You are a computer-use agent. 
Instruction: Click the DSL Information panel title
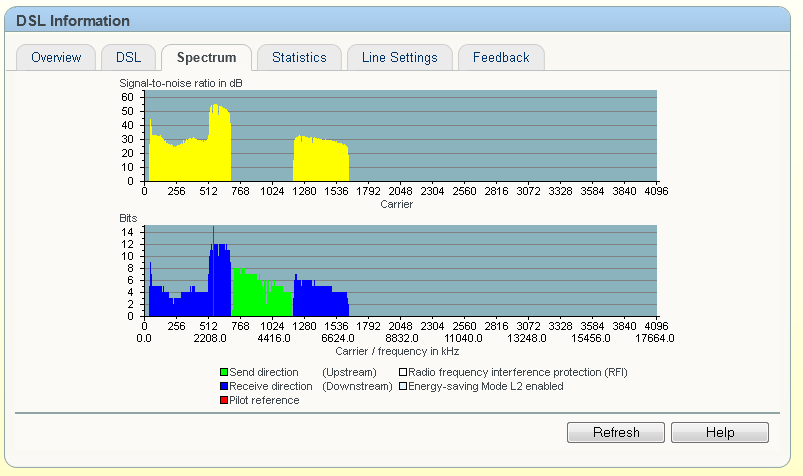(73, 20)
